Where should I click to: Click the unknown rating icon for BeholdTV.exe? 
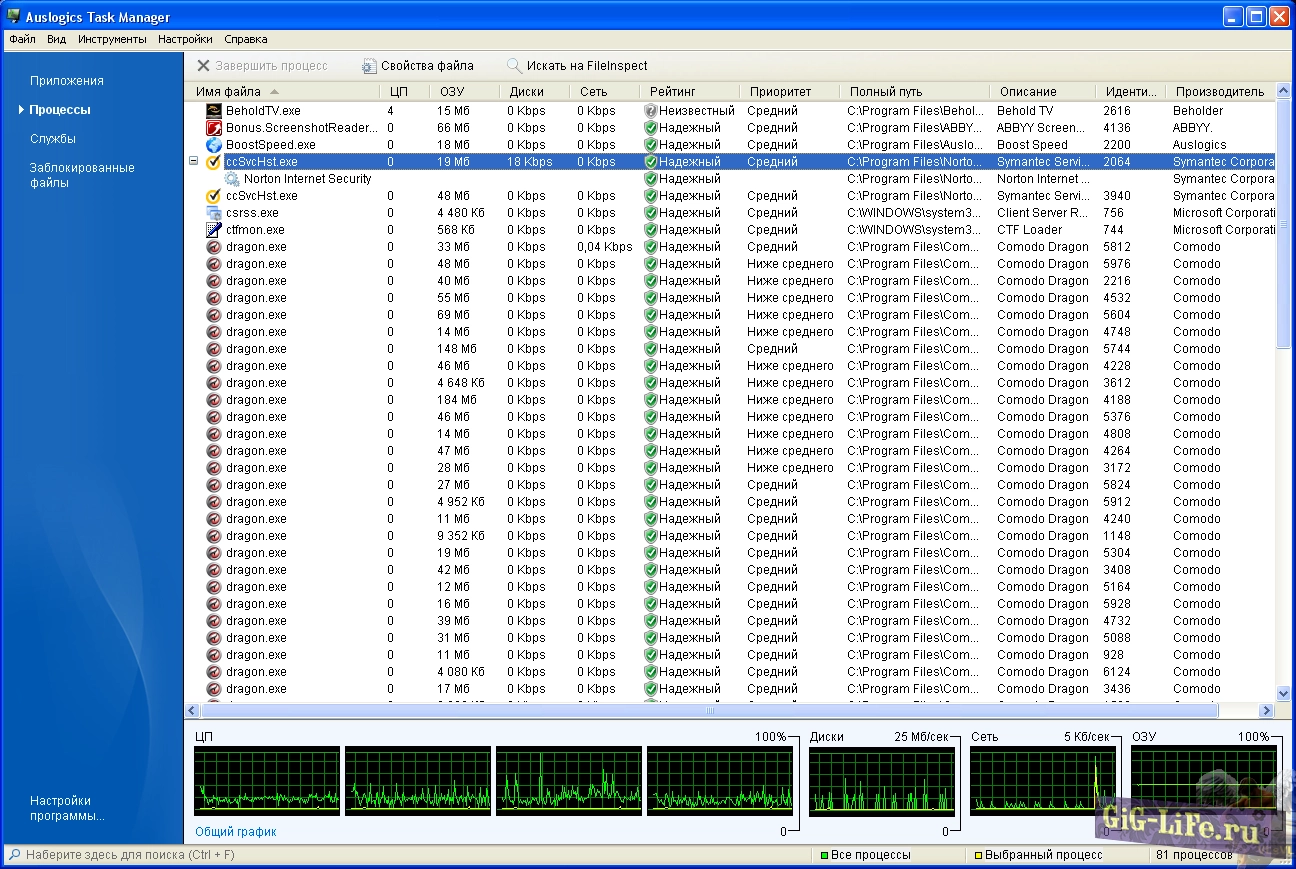[650, 111]
